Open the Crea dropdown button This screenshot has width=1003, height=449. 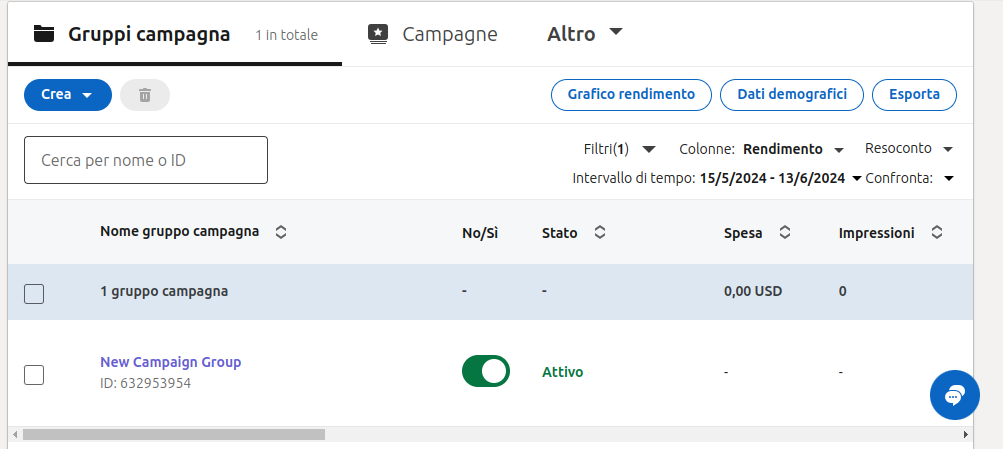(67, 95)
